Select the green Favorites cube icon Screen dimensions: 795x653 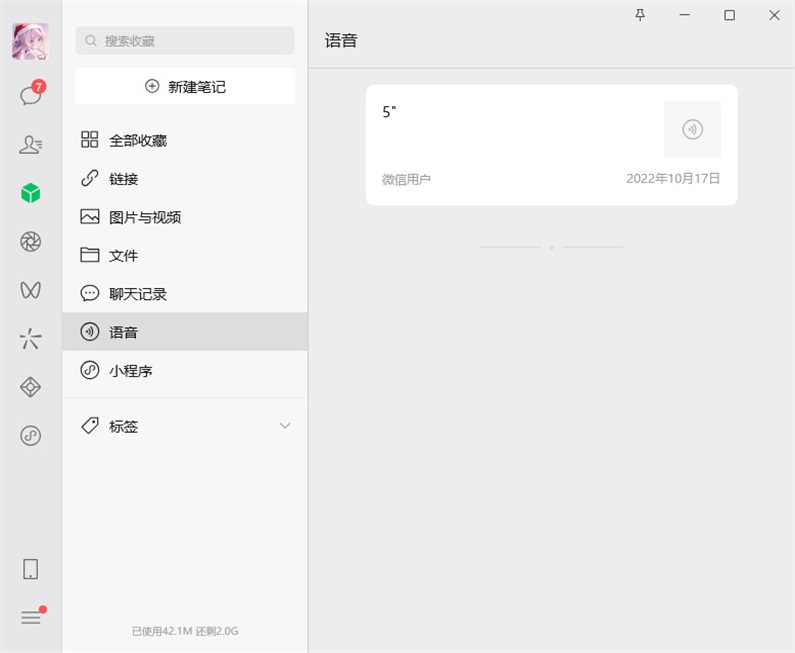point(31,193)
